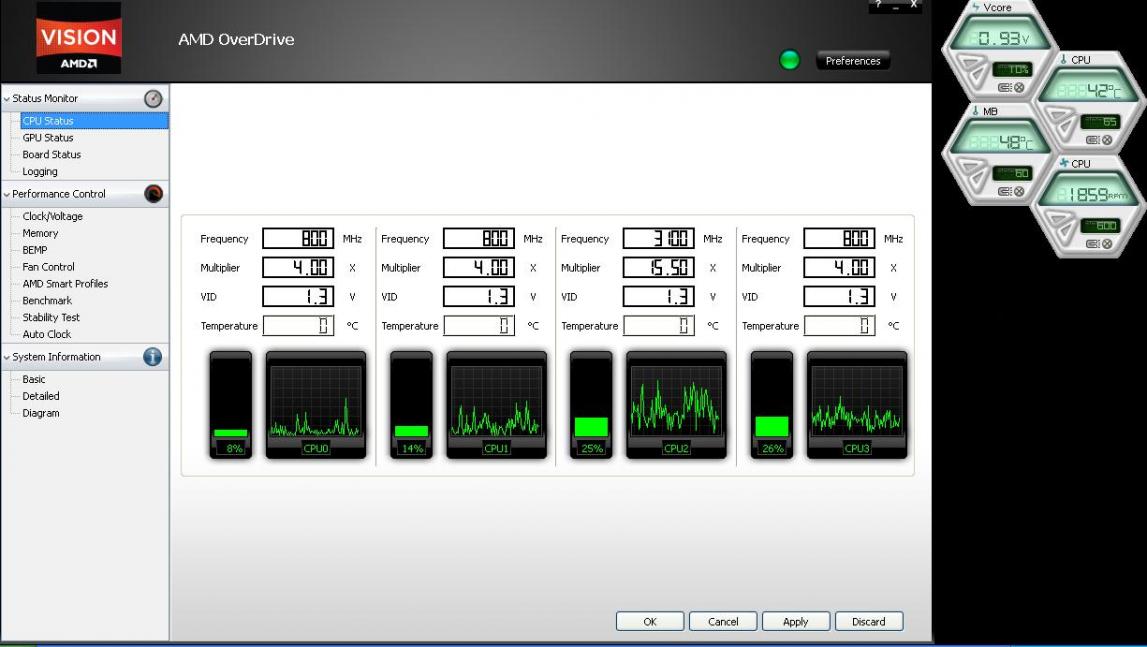Click the green status indicator light
Image resolution: width=1147 pixels, height=647 pixels.
[789, 60]
